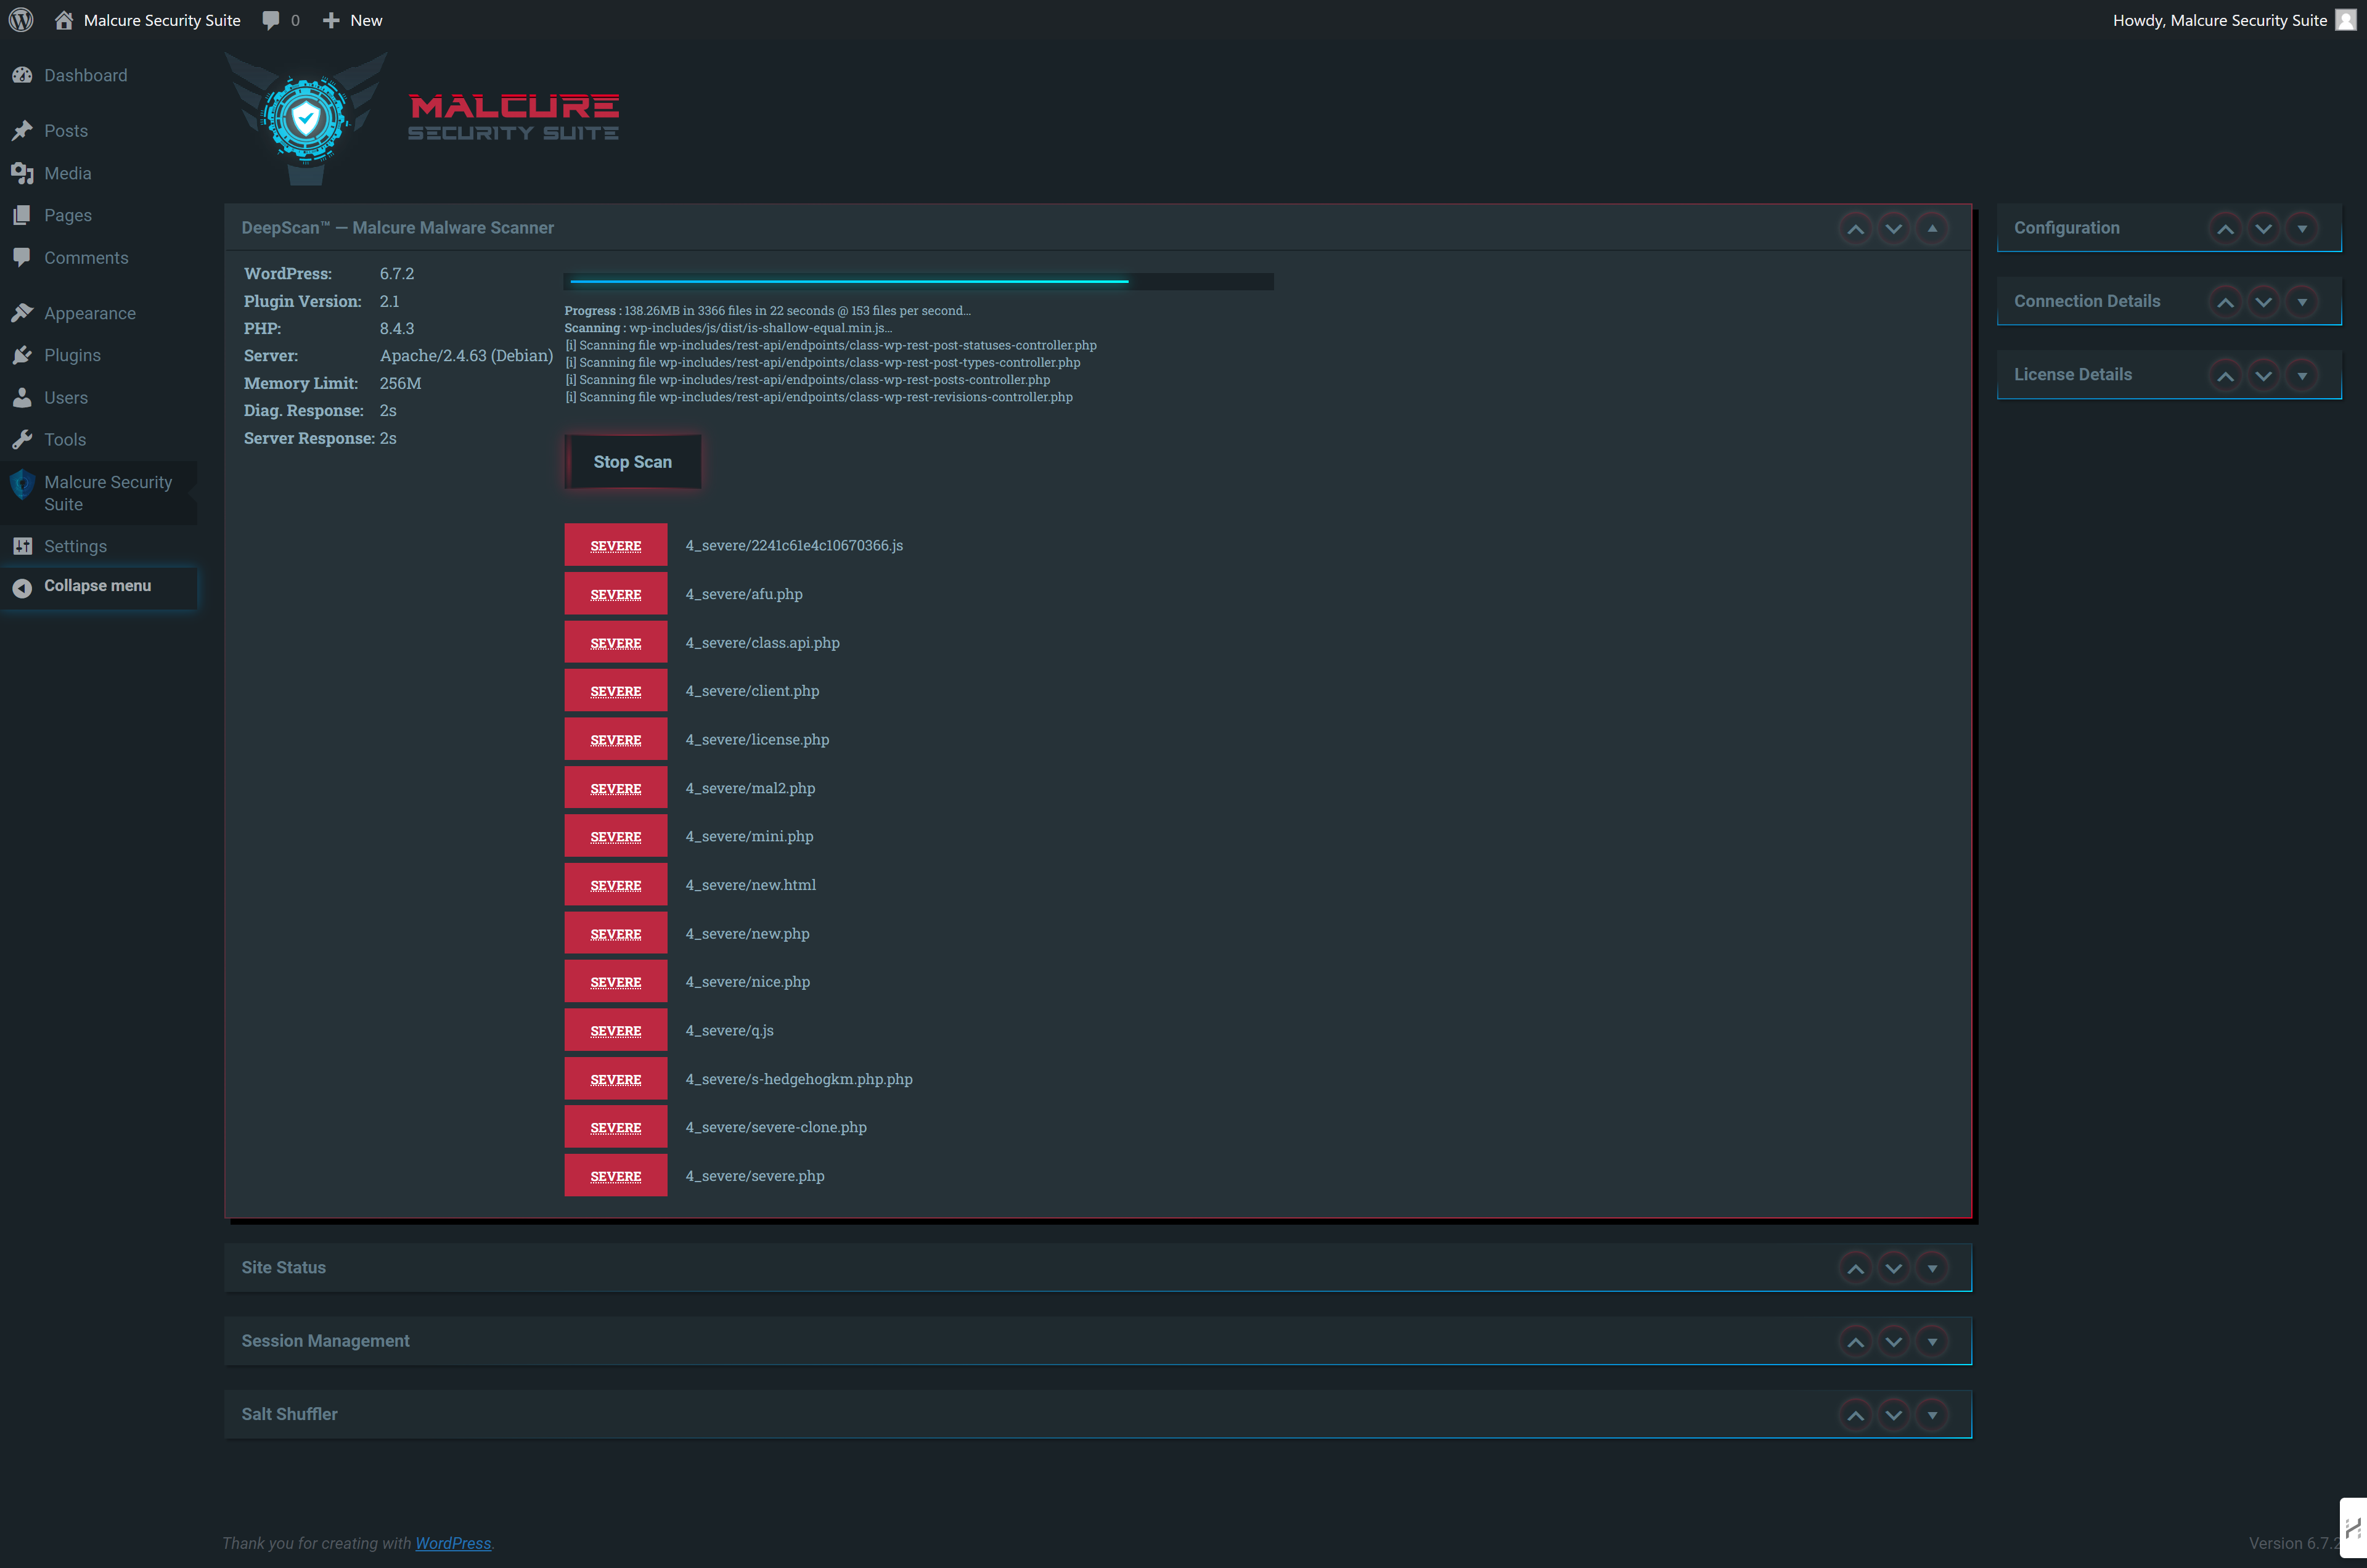Click the WordPress logo icon
The height and width of the screenshot is (1568, 2367).
[x=21, y=20]
